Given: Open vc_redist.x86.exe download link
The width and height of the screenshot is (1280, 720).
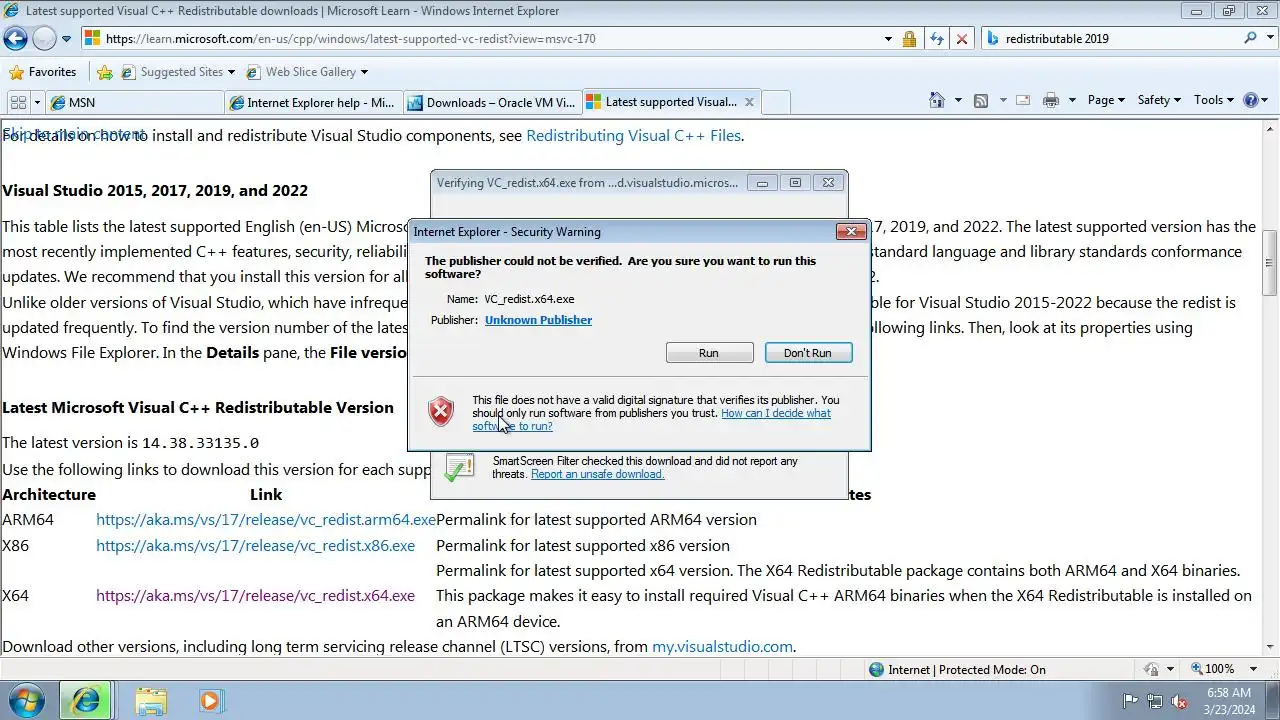Looking at the screenshot, I should coord(255,546).
